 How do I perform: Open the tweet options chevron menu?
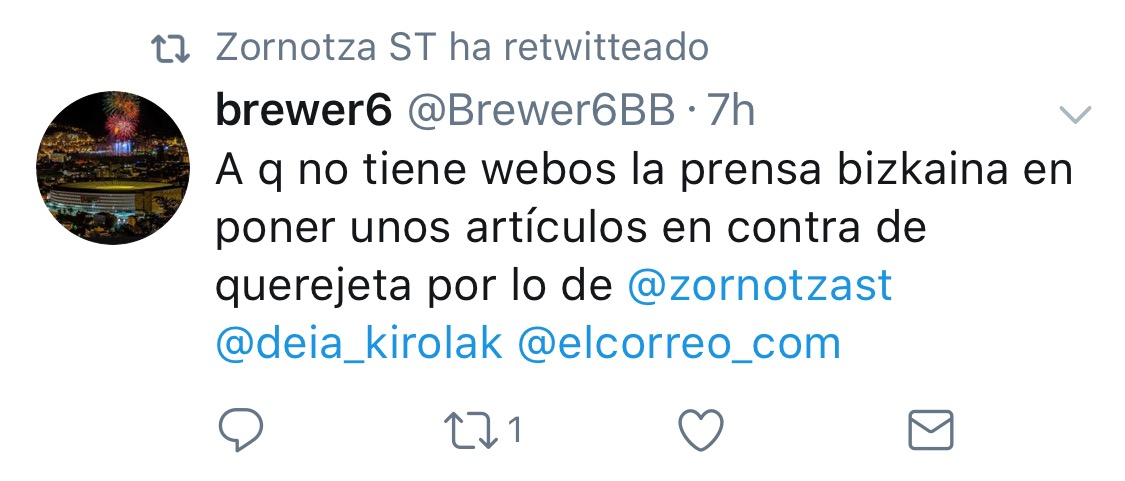(x=1075, y=113)
